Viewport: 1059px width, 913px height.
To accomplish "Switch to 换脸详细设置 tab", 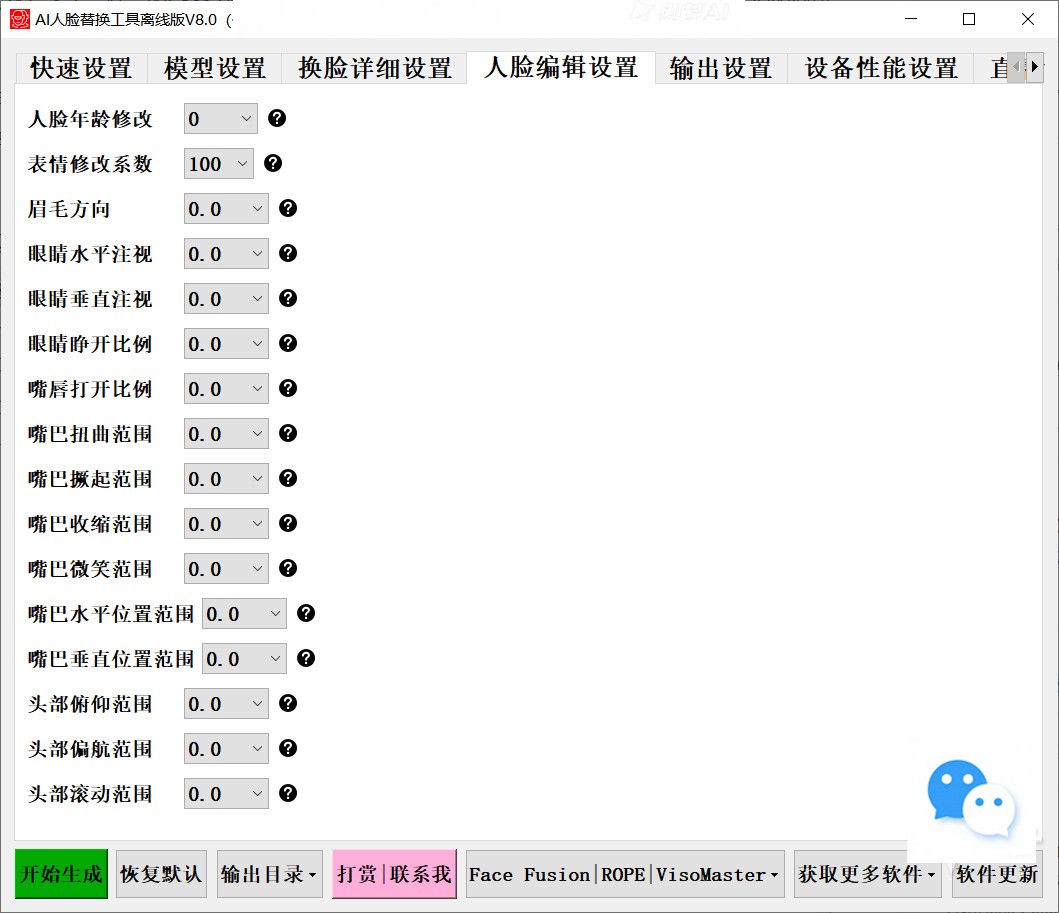I will click(x=375, y=68).
